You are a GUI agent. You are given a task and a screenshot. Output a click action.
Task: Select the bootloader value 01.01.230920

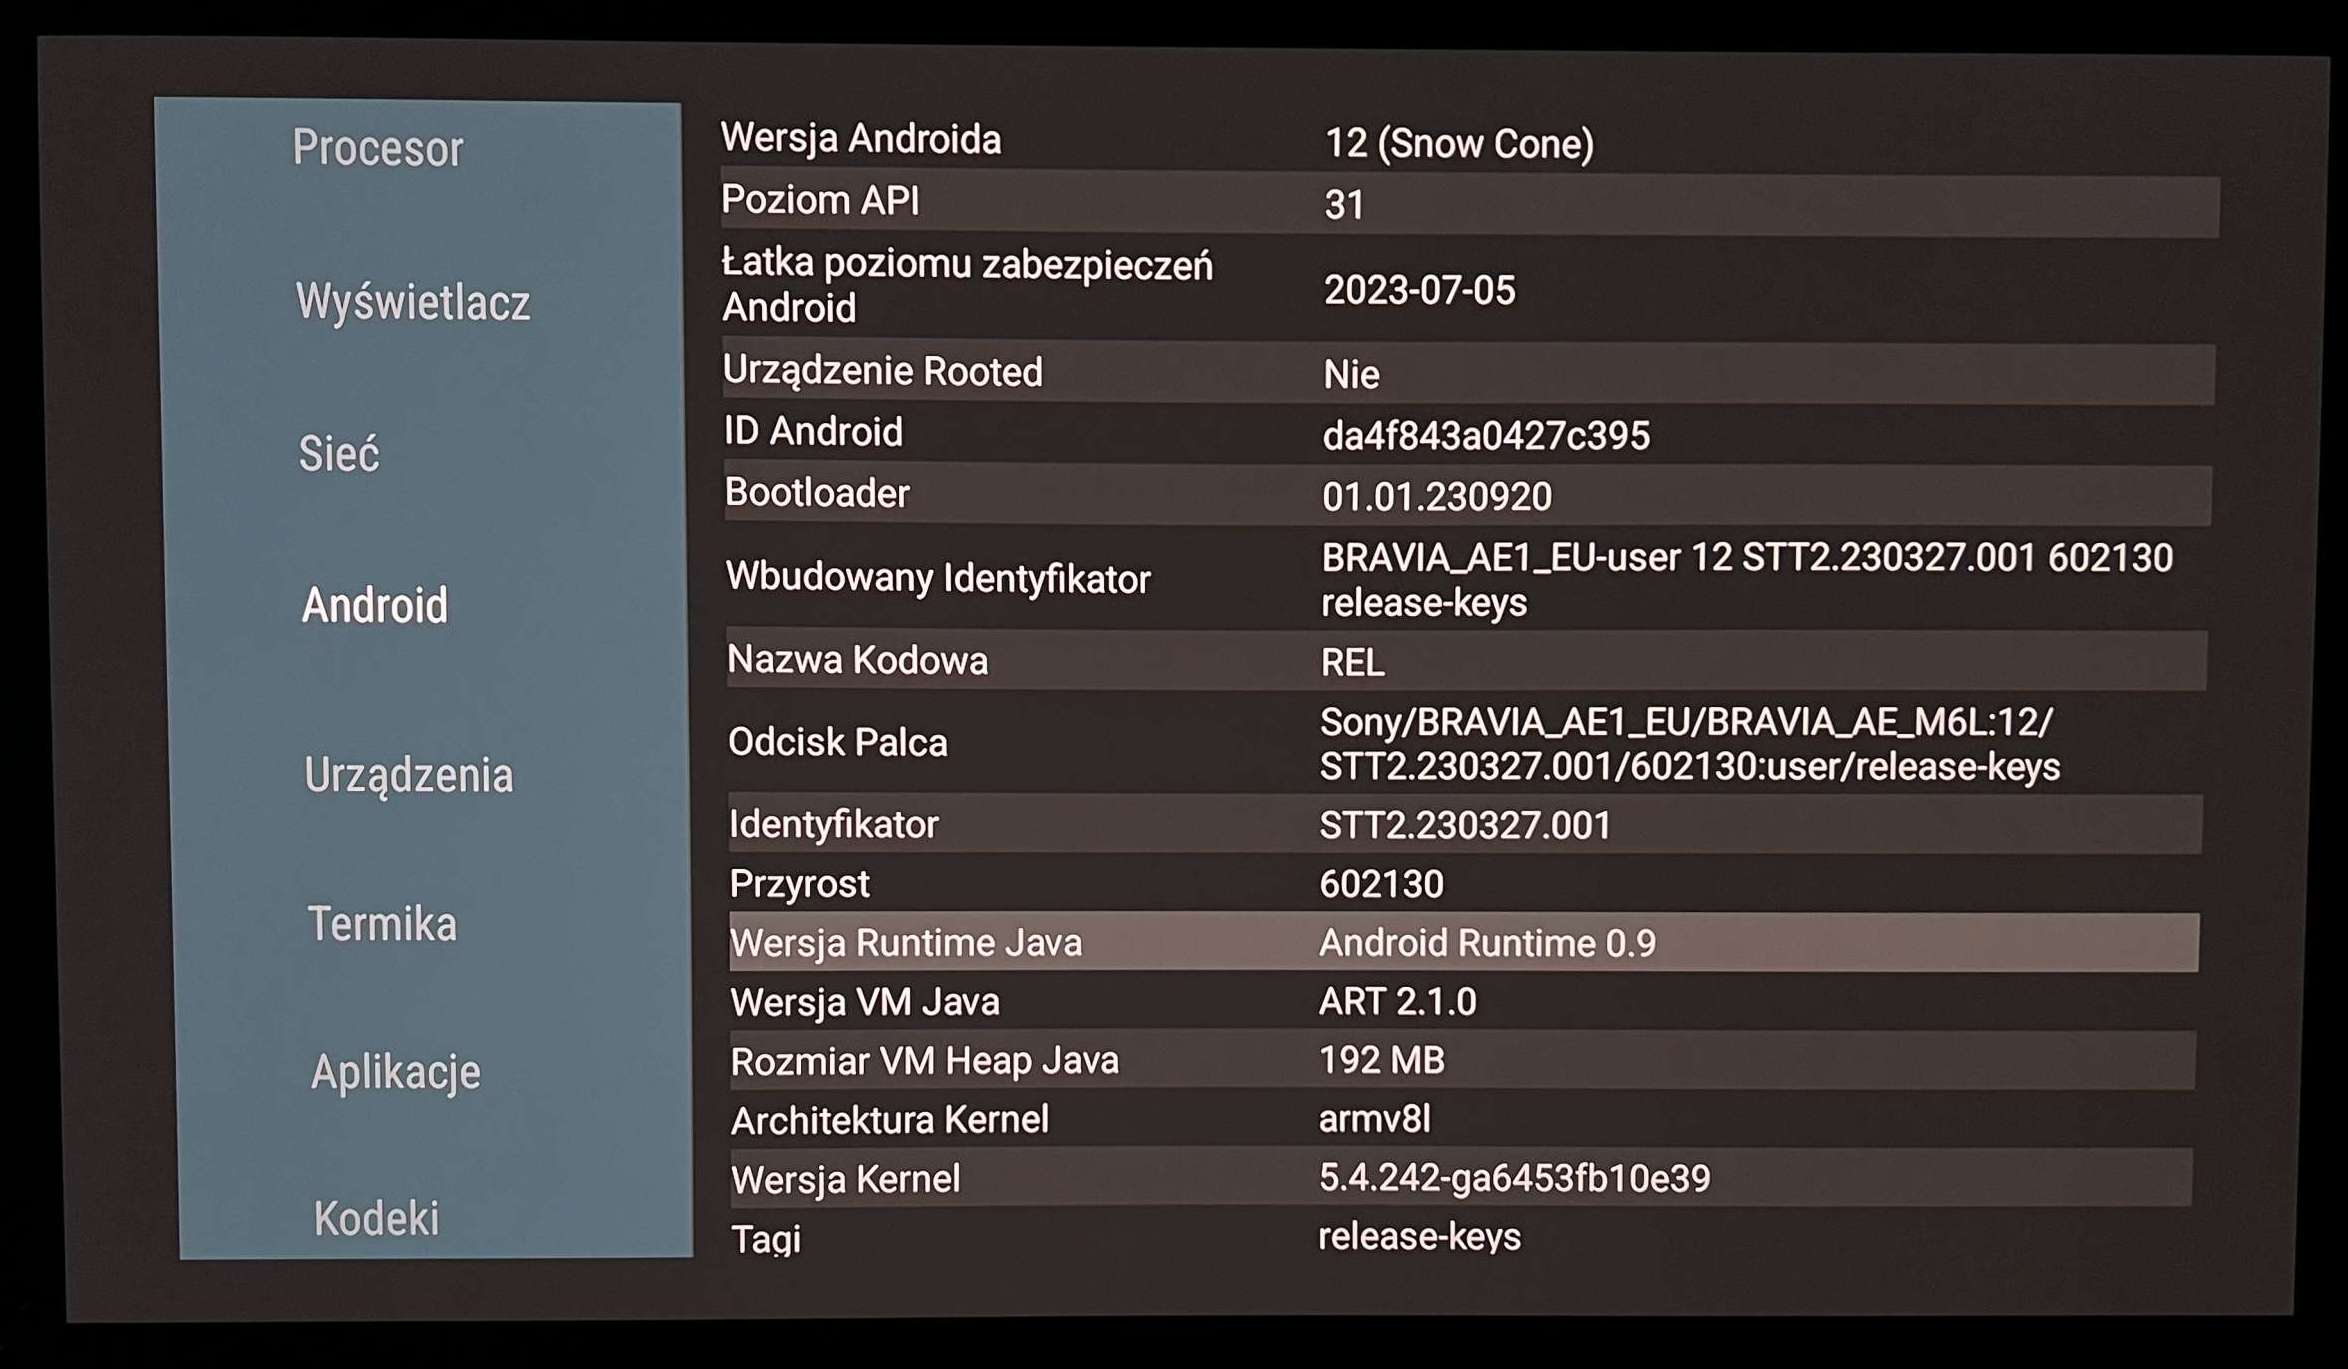[x=1436, y=497]
